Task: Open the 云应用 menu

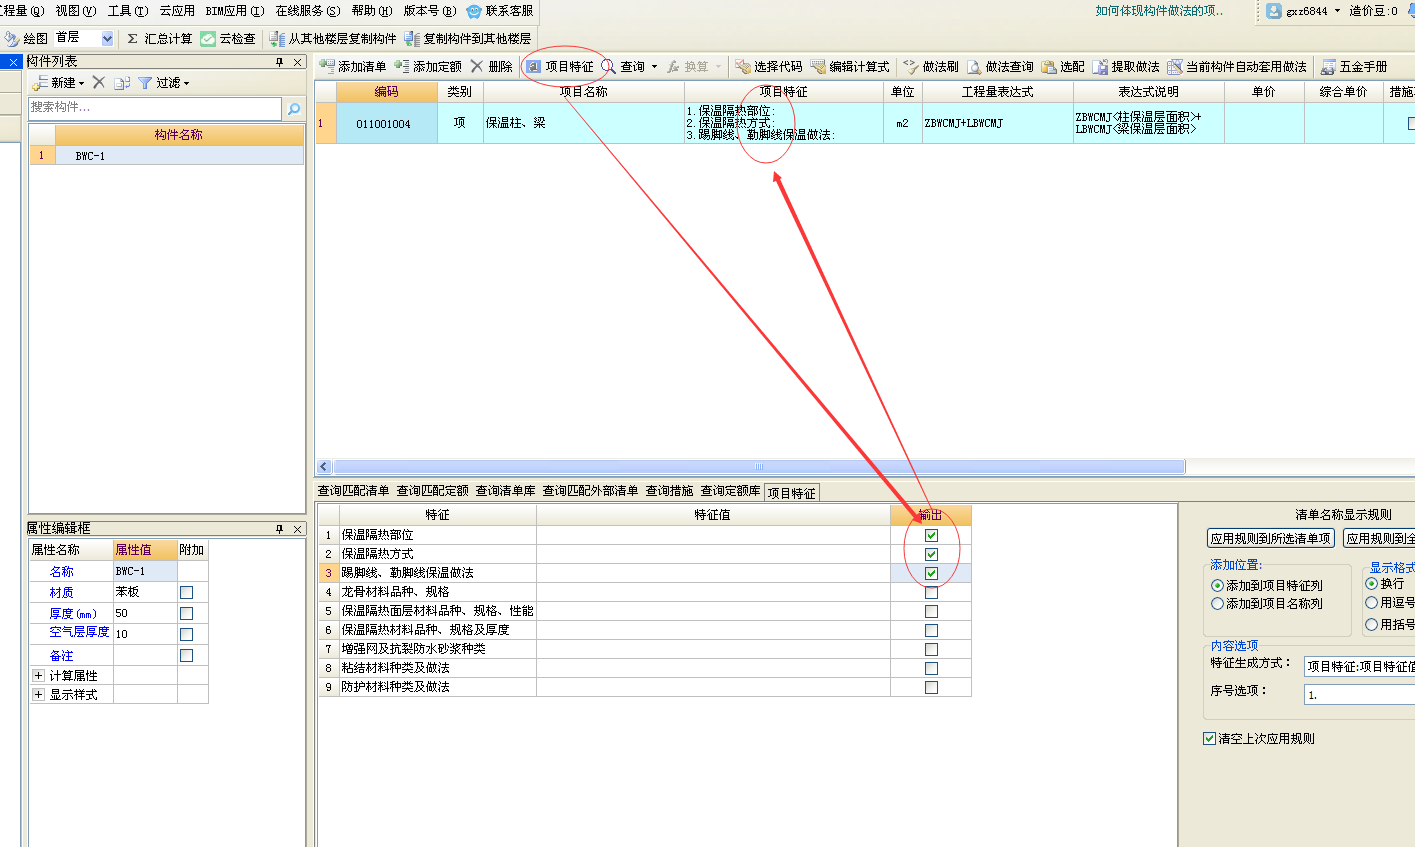Action: pyautogui.click(x=177, y=11)
